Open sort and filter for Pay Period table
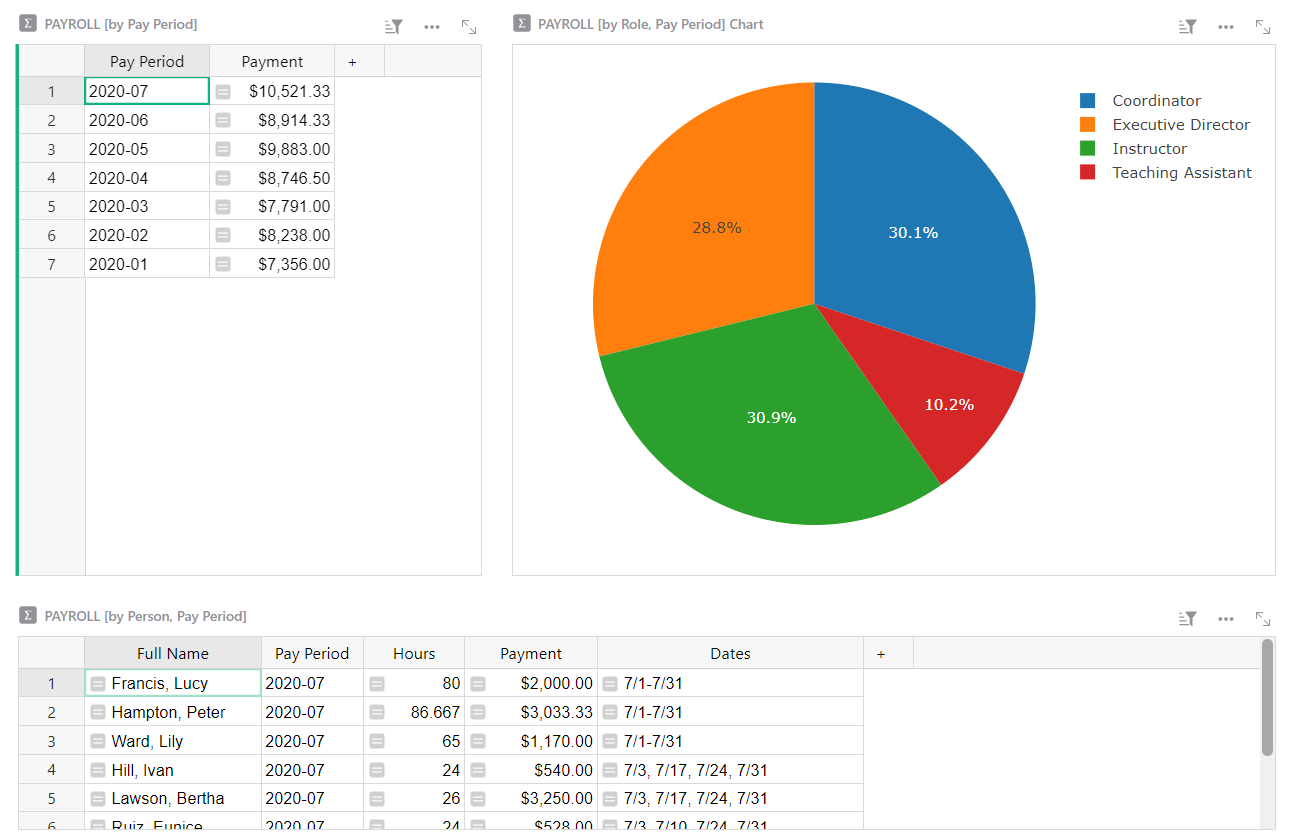This screenshot has width=1296, height=840. [395, 27]
